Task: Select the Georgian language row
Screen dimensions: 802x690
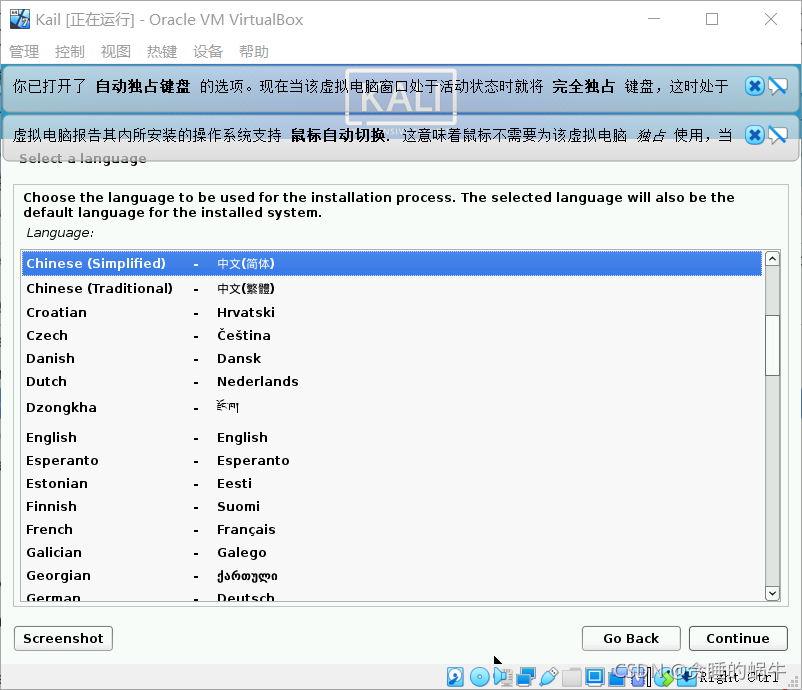Action: [x=392, y=576]
